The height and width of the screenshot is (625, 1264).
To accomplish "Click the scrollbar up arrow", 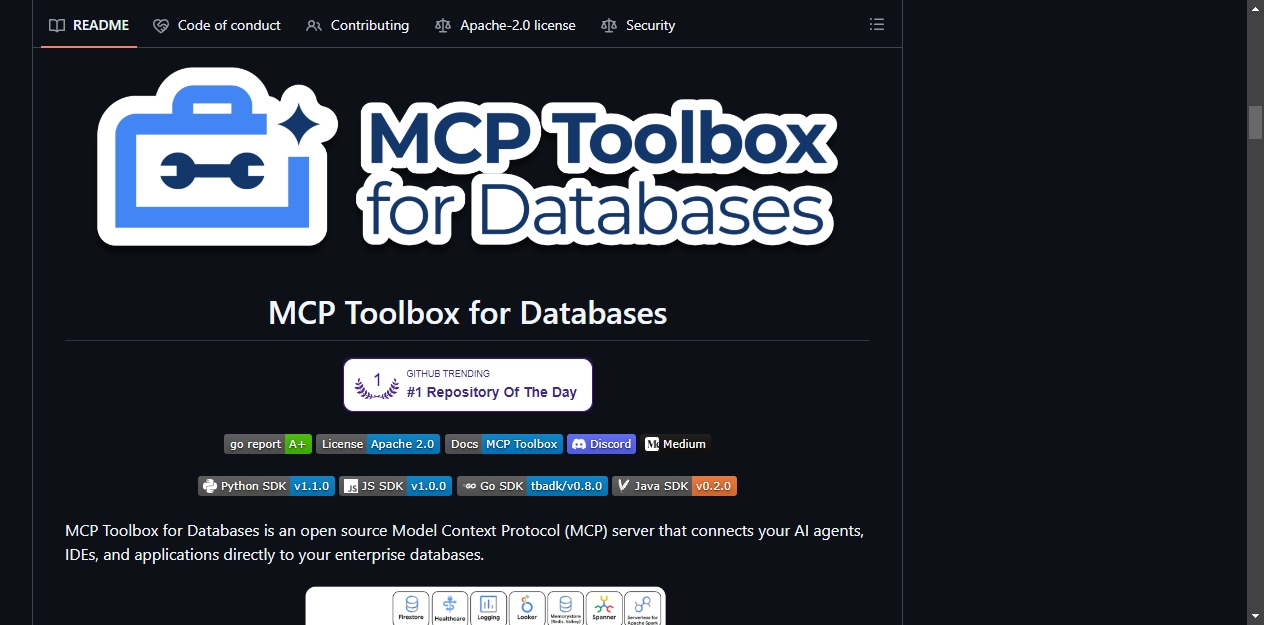I will [x=1255, y=8].
